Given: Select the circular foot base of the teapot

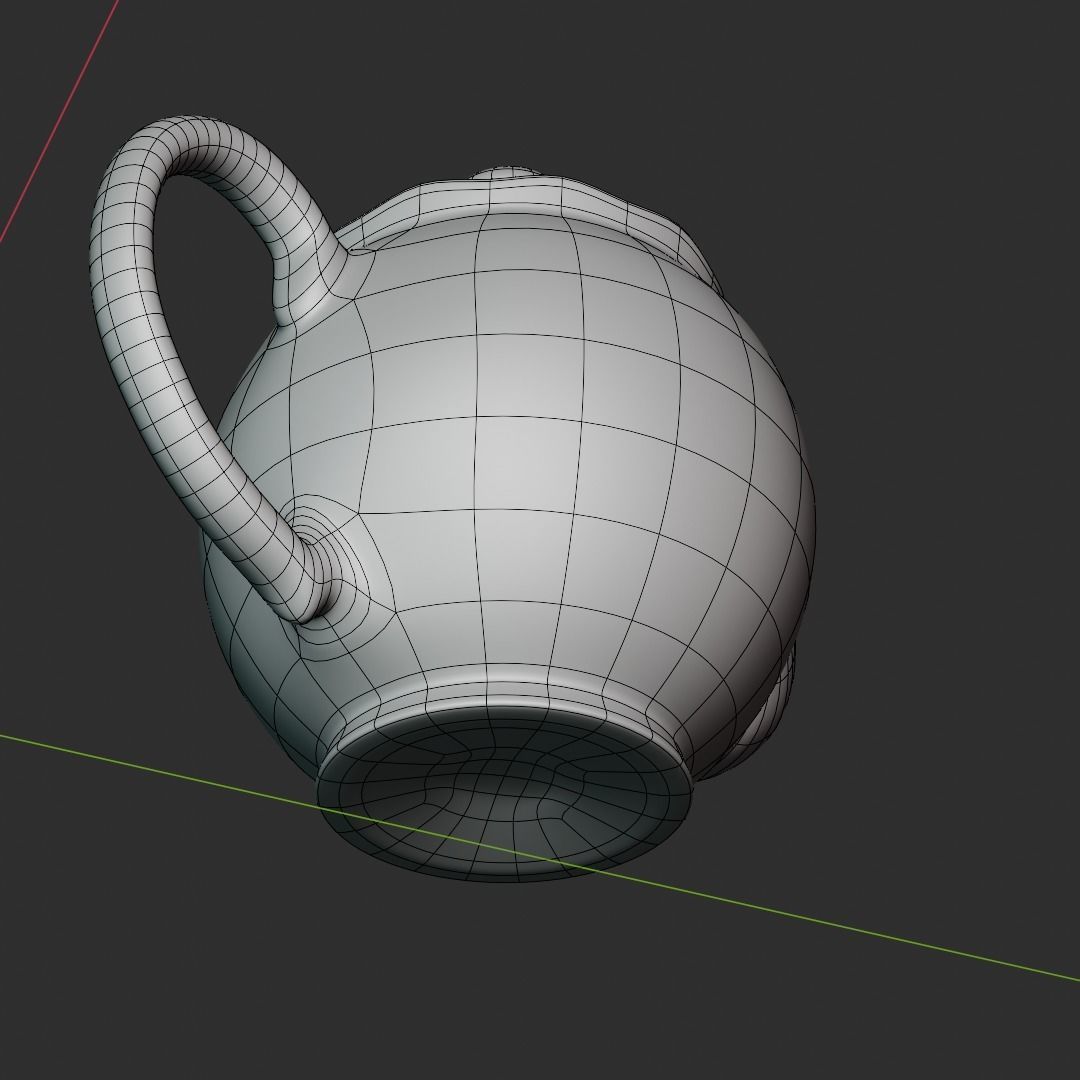Looking at the screenshot, I should tap(504, 792).
